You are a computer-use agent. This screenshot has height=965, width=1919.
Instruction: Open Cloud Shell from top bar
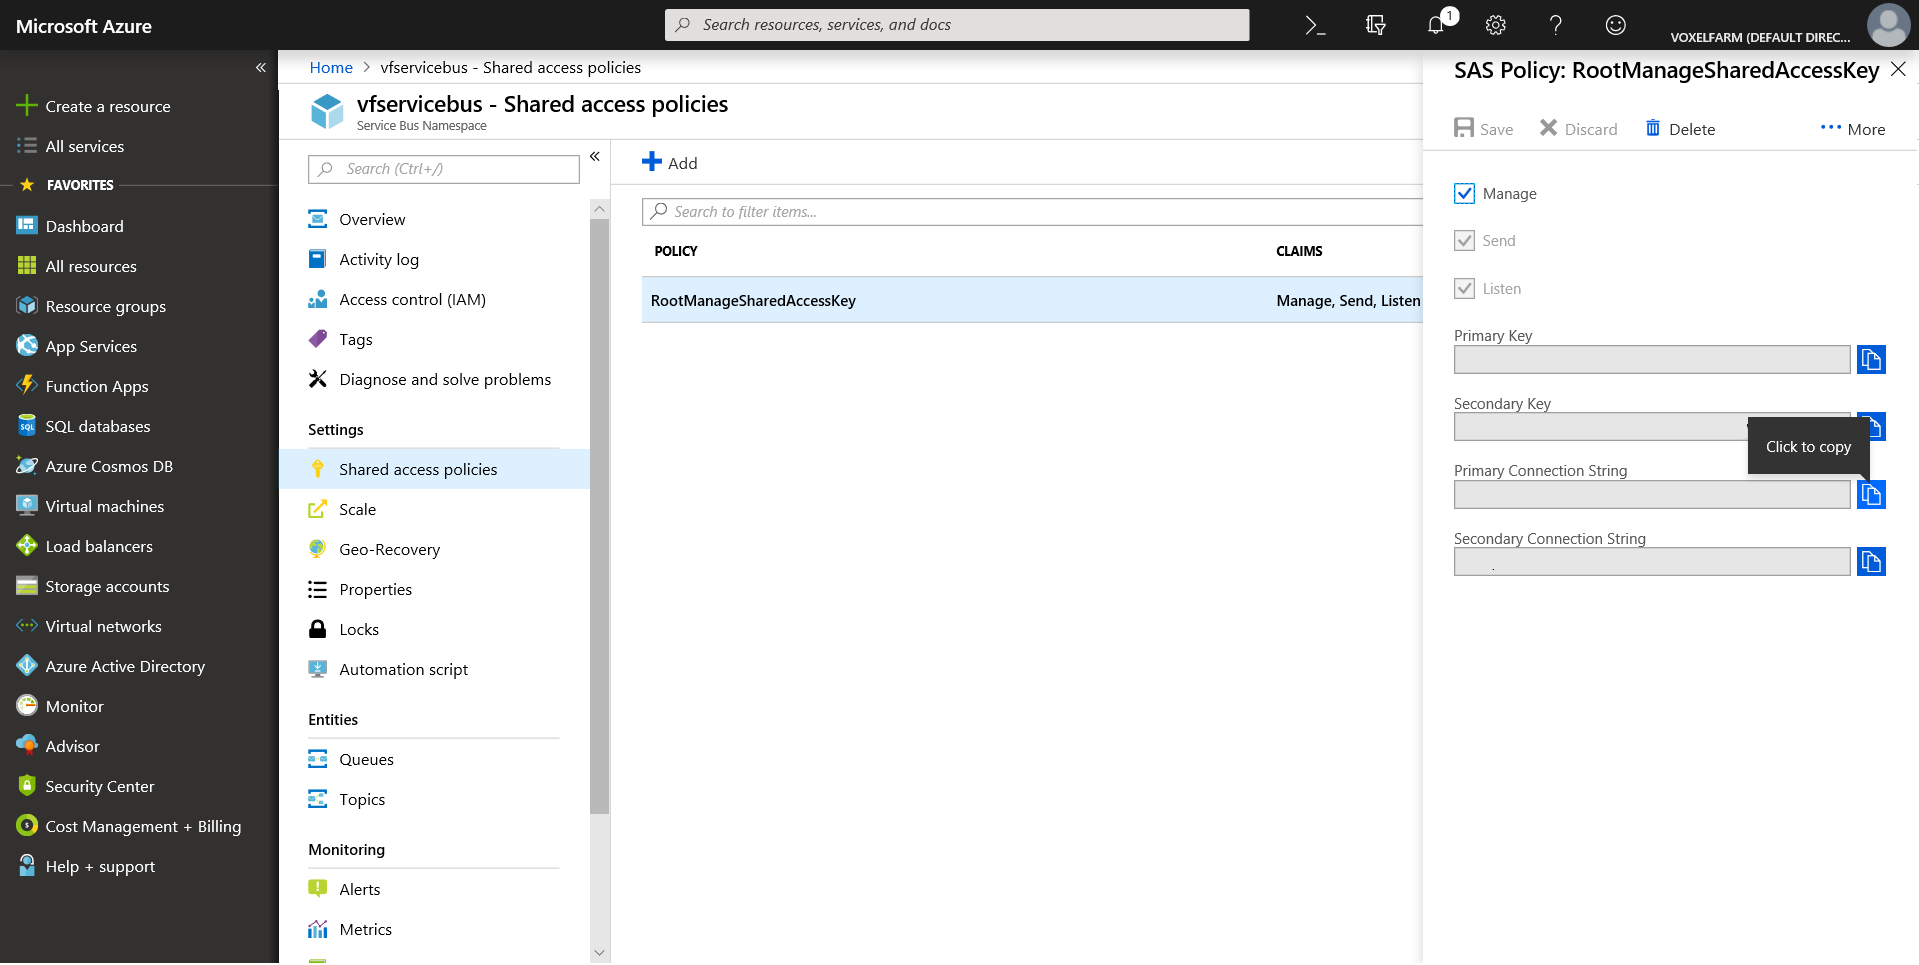click(1315, 26)
